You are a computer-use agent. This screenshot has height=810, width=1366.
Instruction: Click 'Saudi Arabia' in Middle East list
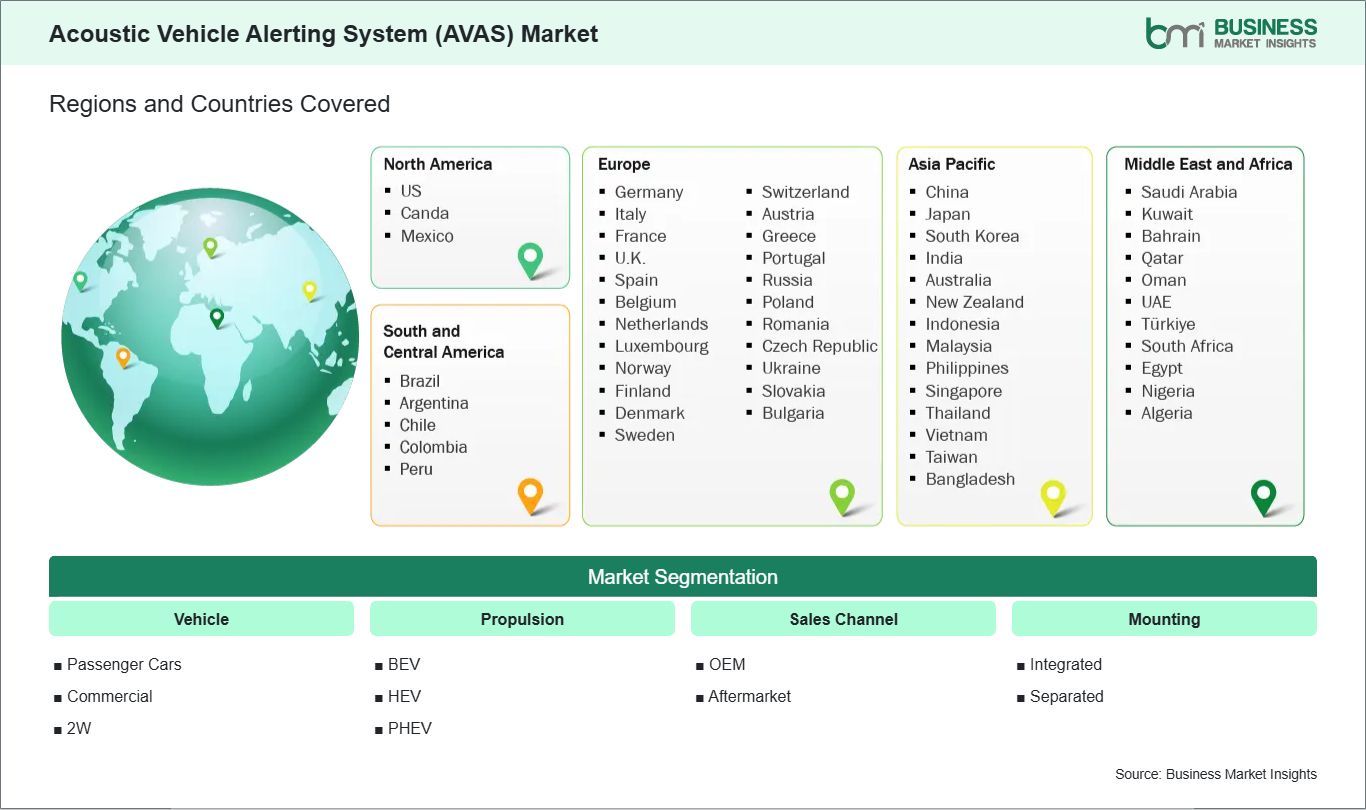pos(1189,192)
